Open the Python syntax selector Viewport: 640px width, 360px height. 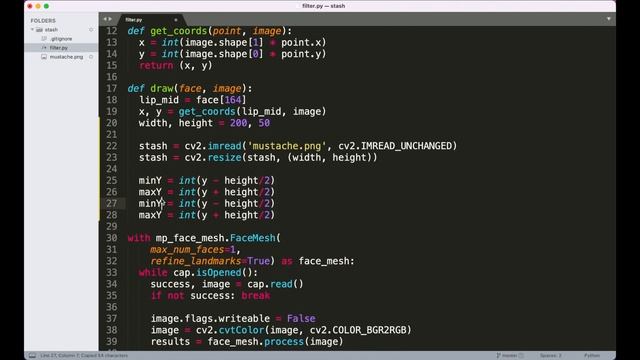coord(592,356)
